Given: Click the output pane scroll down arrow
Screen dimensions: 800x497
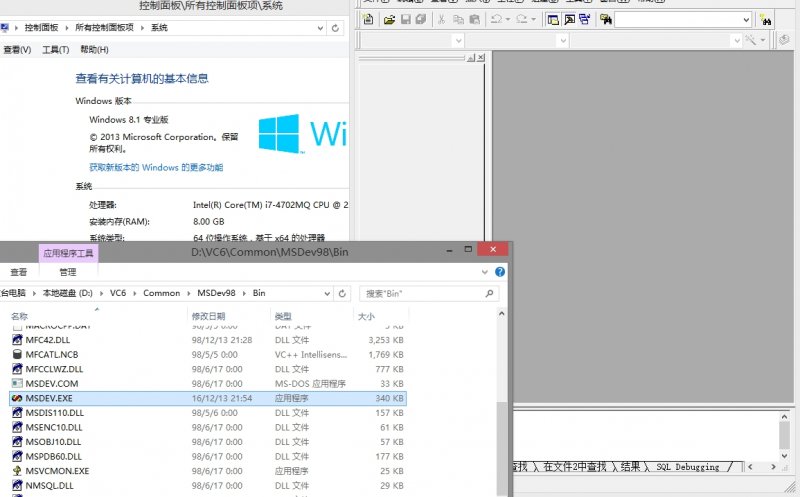Looking at the screenshot, I should click(784, 456).
